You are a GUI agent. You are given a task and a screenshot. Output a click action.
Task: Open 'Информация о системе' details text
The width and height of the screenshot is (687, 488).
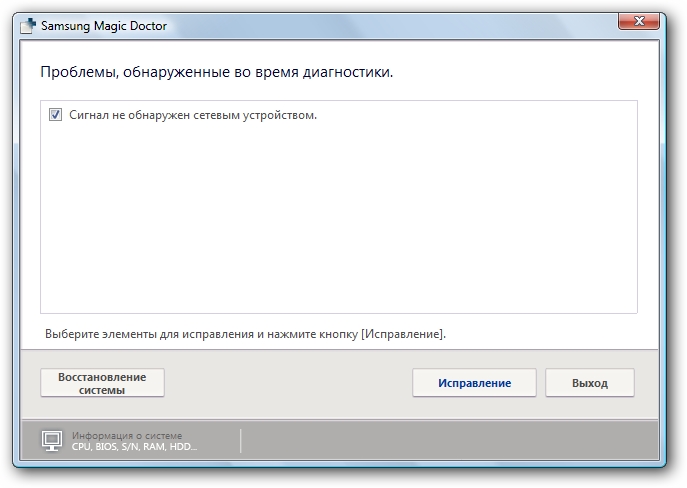[x=127, y=435]
